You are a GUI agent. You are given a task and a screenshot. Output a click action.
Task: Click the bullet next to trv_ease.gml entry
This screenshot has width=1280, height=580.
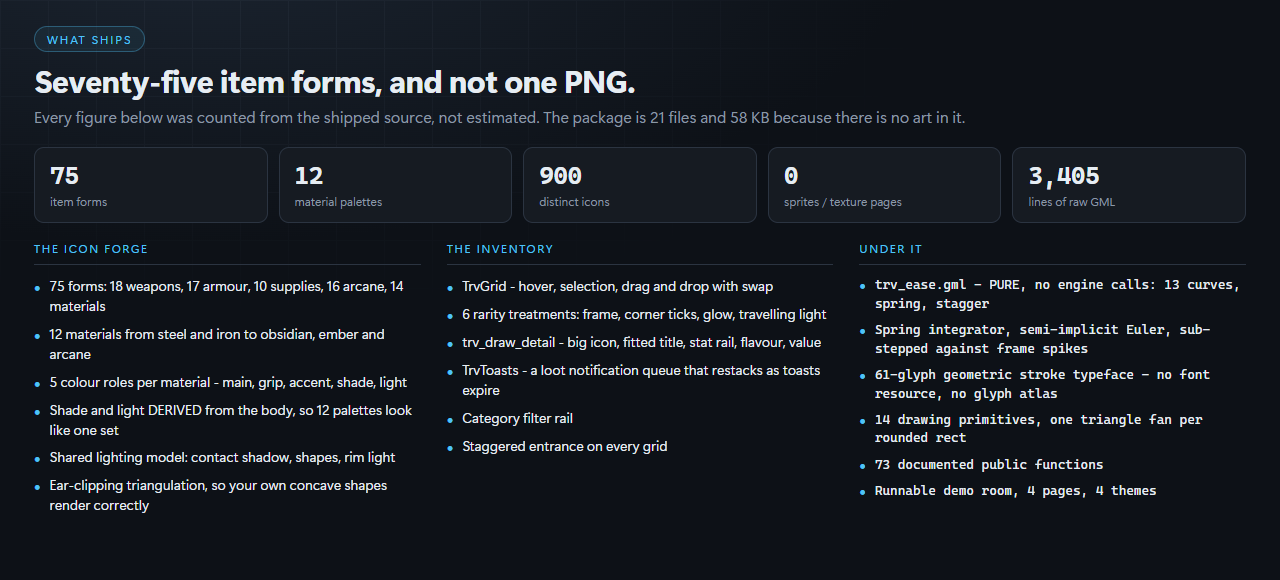point(863,286)
